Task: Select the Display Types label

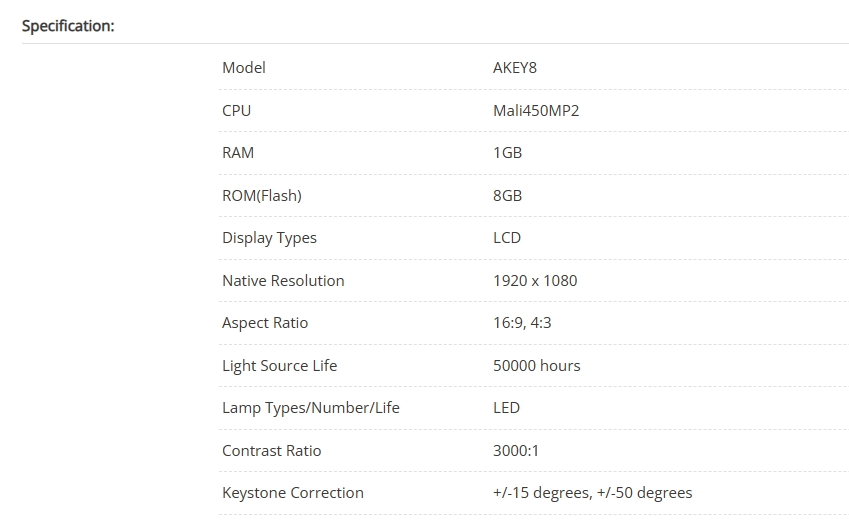Action: click(269, 238)
